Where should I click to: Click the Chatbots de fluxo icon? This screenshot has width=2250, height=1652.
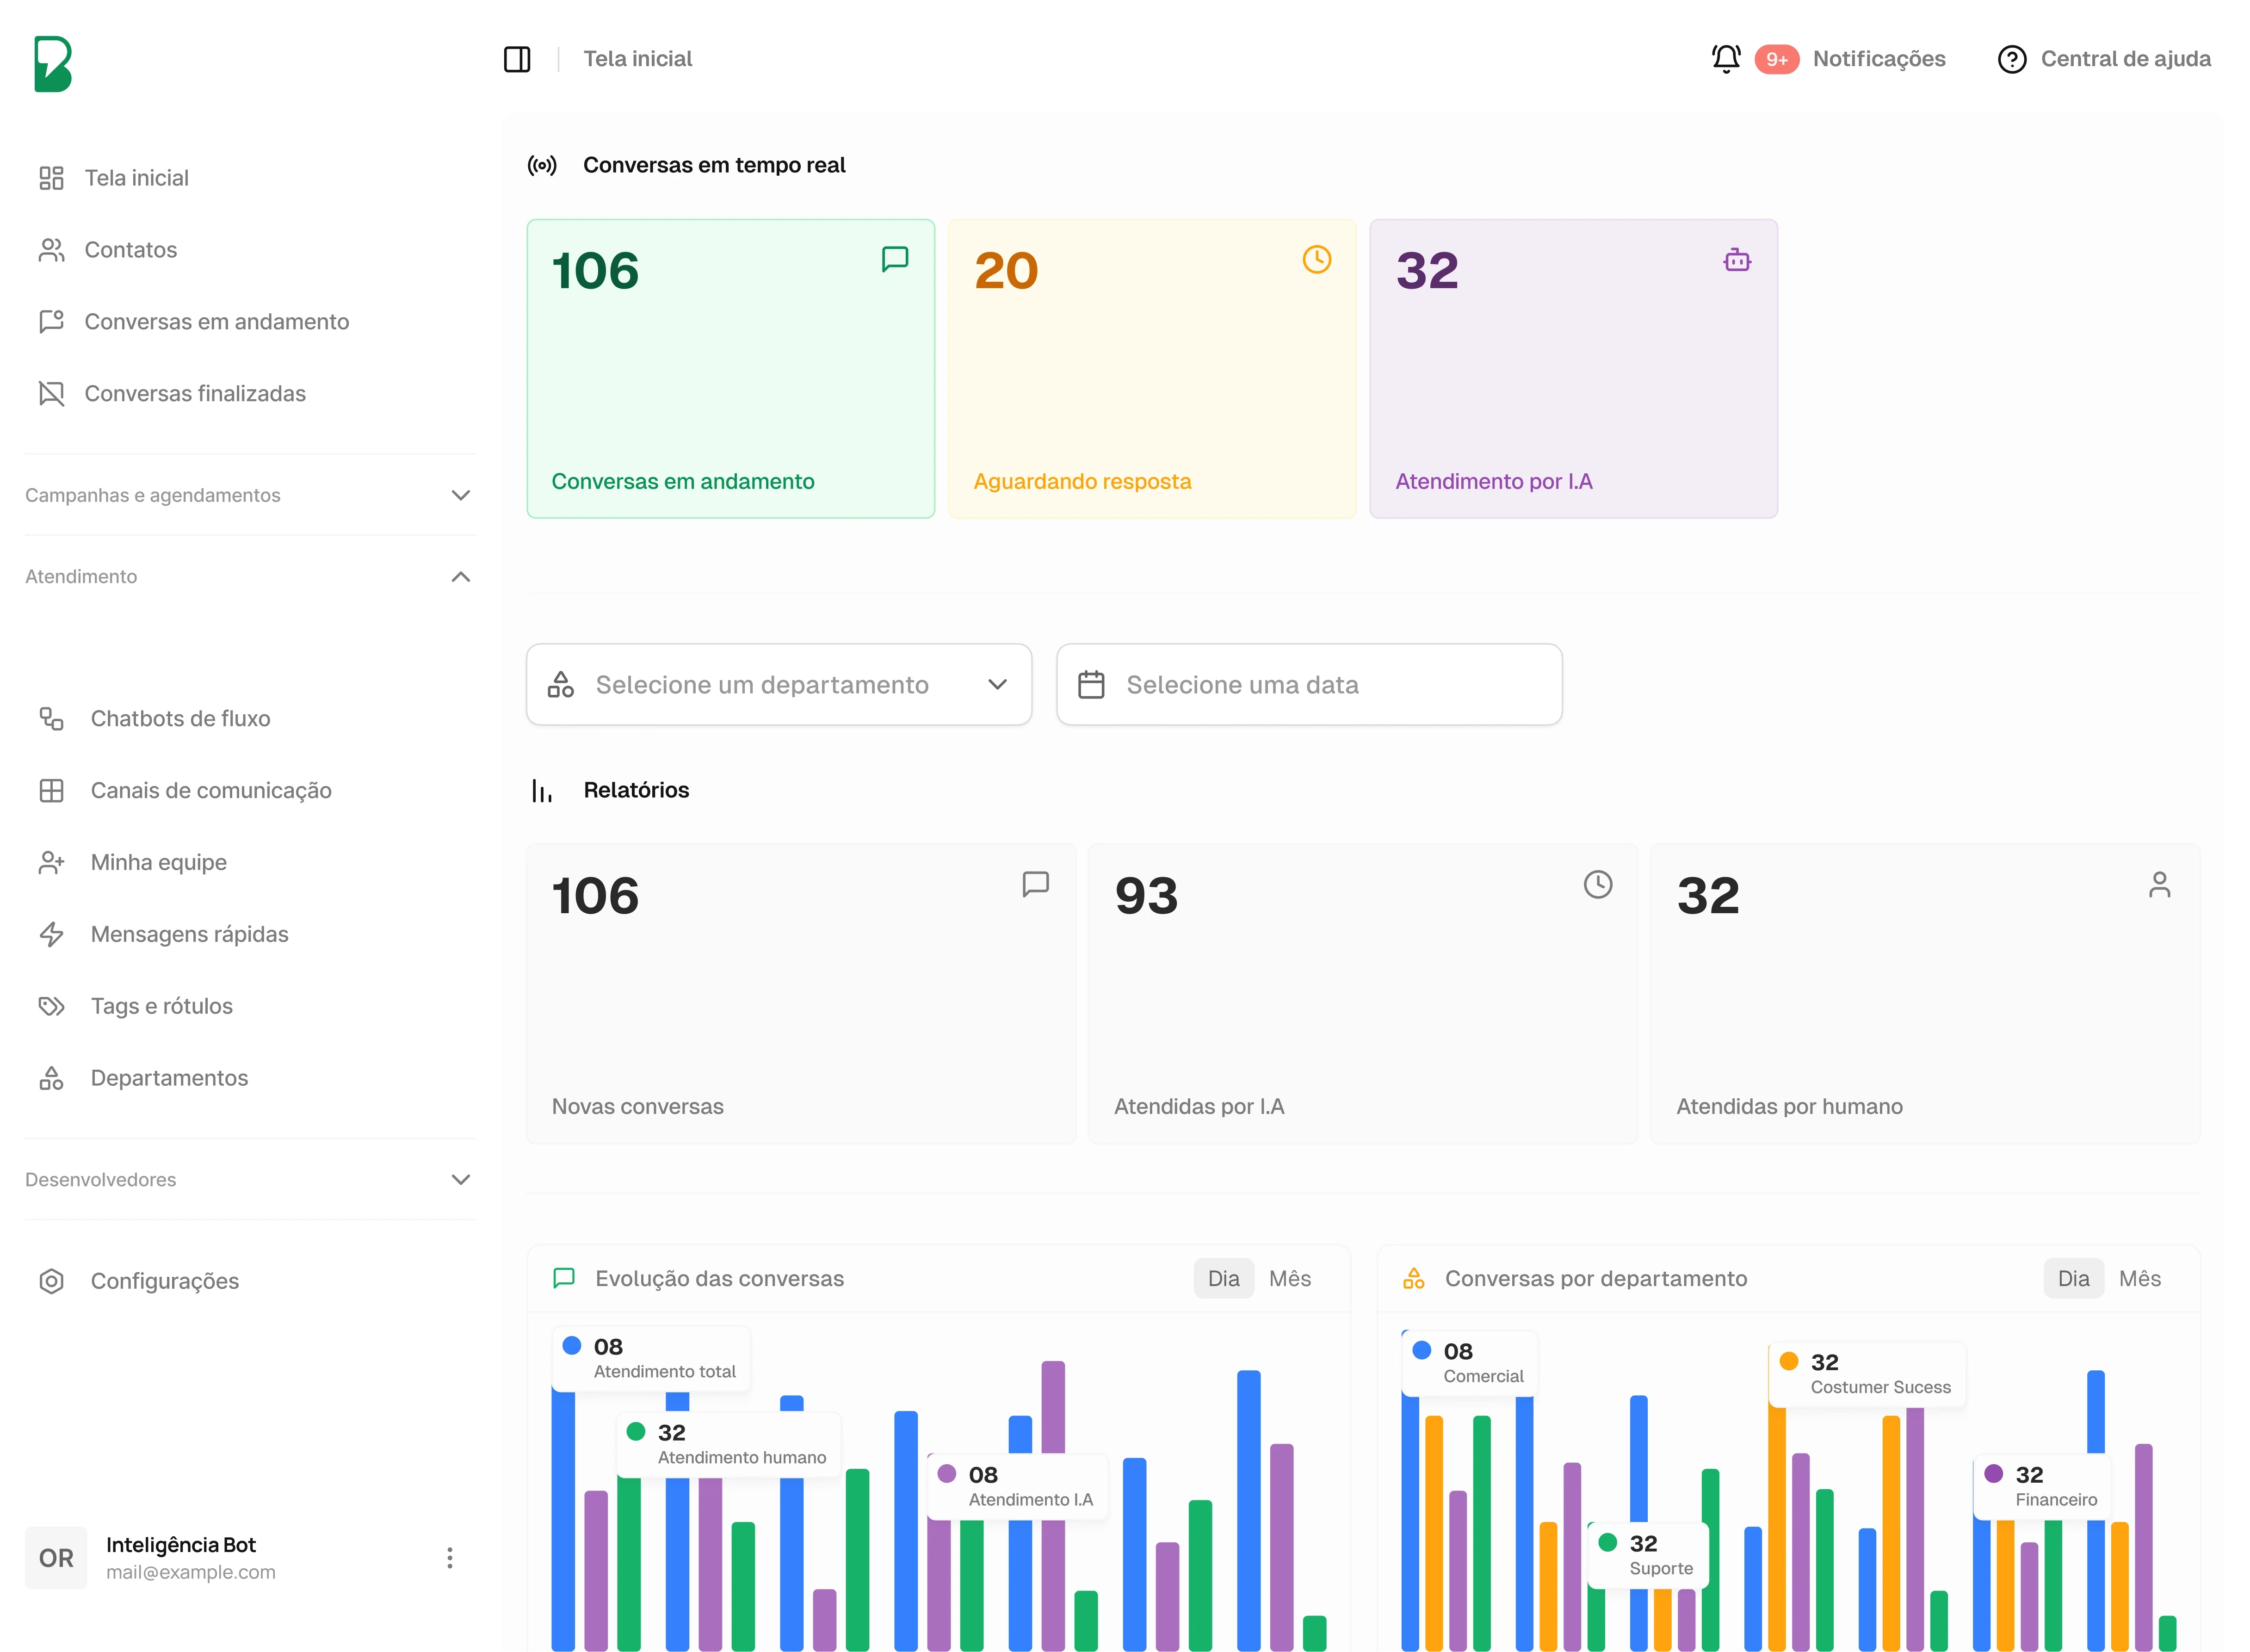click(x=51, y=718)
